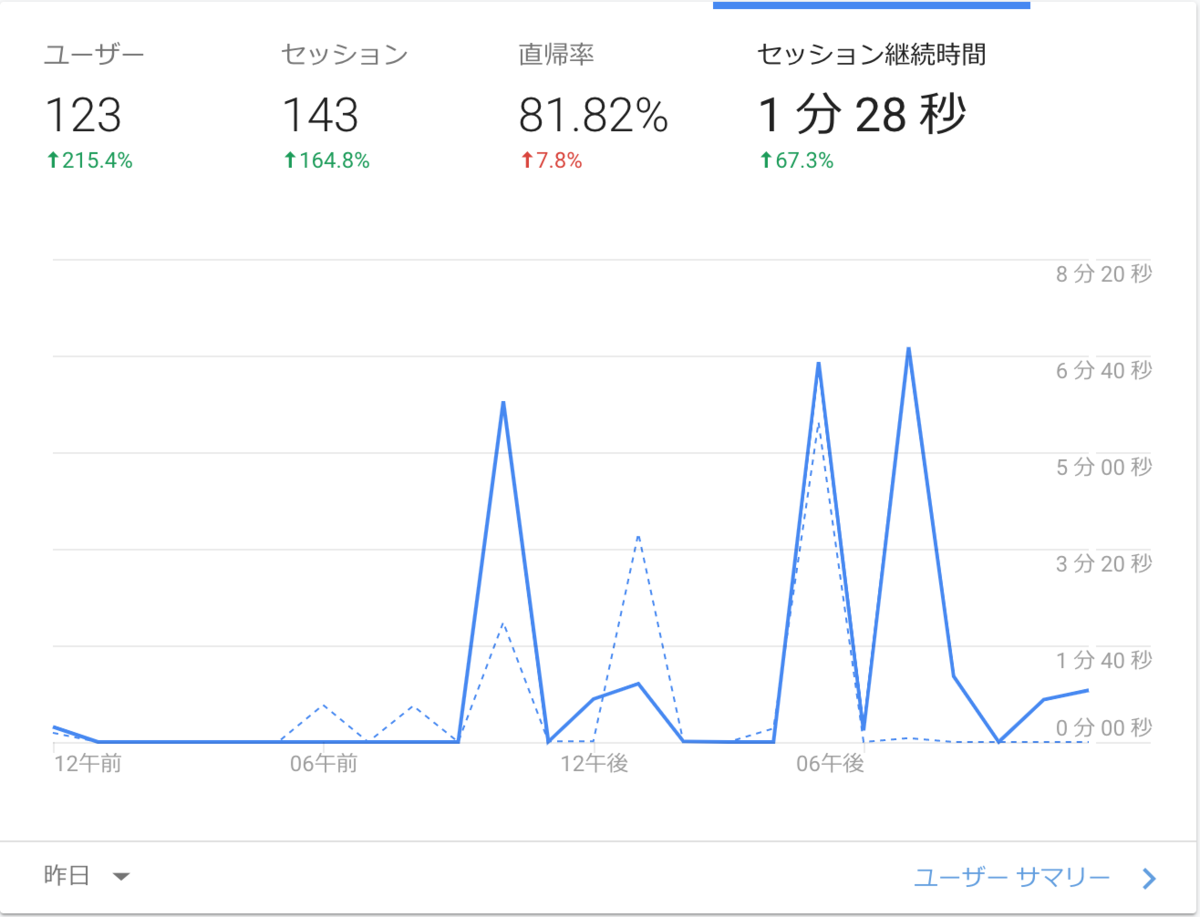Click the chevron arrow beside ユーザー サマリー
The height and width of the screenshot is (917, 1200).
(x=1149, y=879)
